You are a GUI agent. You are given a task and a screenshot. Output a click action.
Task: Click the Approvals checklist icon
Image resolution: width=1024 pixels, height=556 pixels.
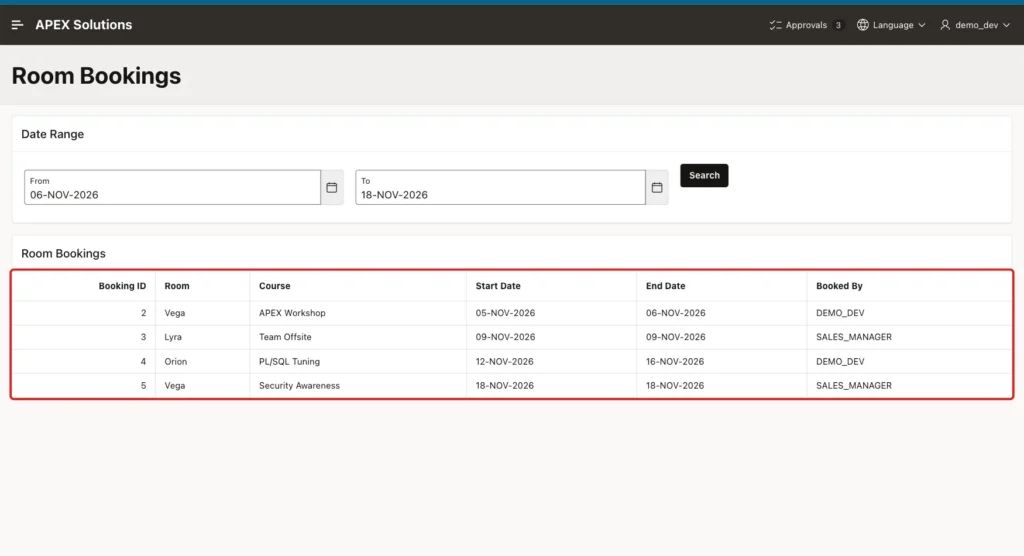pos(775,25)
